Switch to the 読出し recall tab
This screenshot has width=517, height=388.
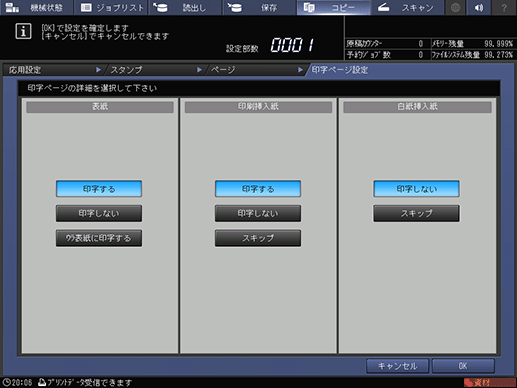(185, 7)
